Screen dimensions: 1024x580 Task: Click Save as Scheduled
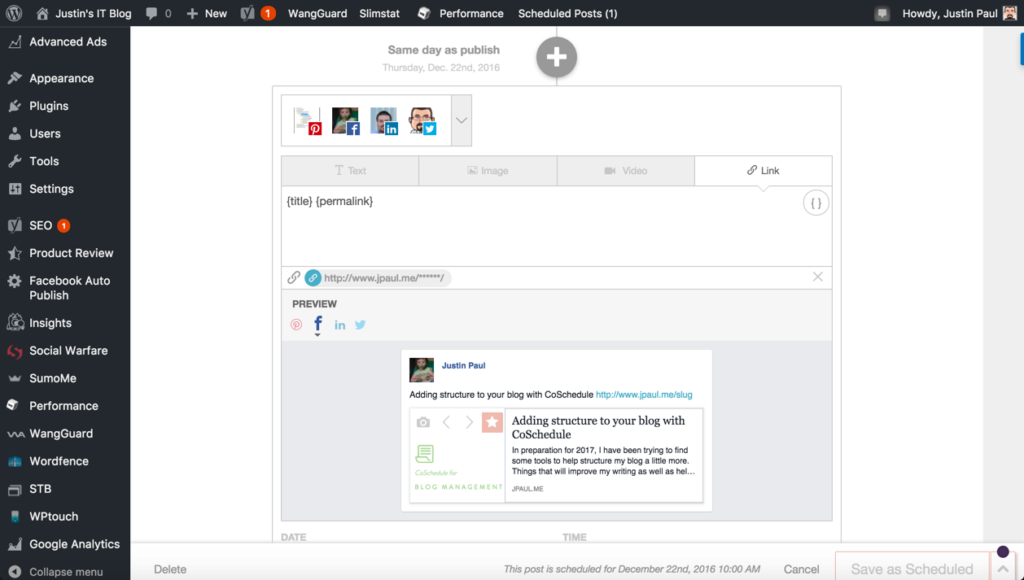click(x=912, y=568)
